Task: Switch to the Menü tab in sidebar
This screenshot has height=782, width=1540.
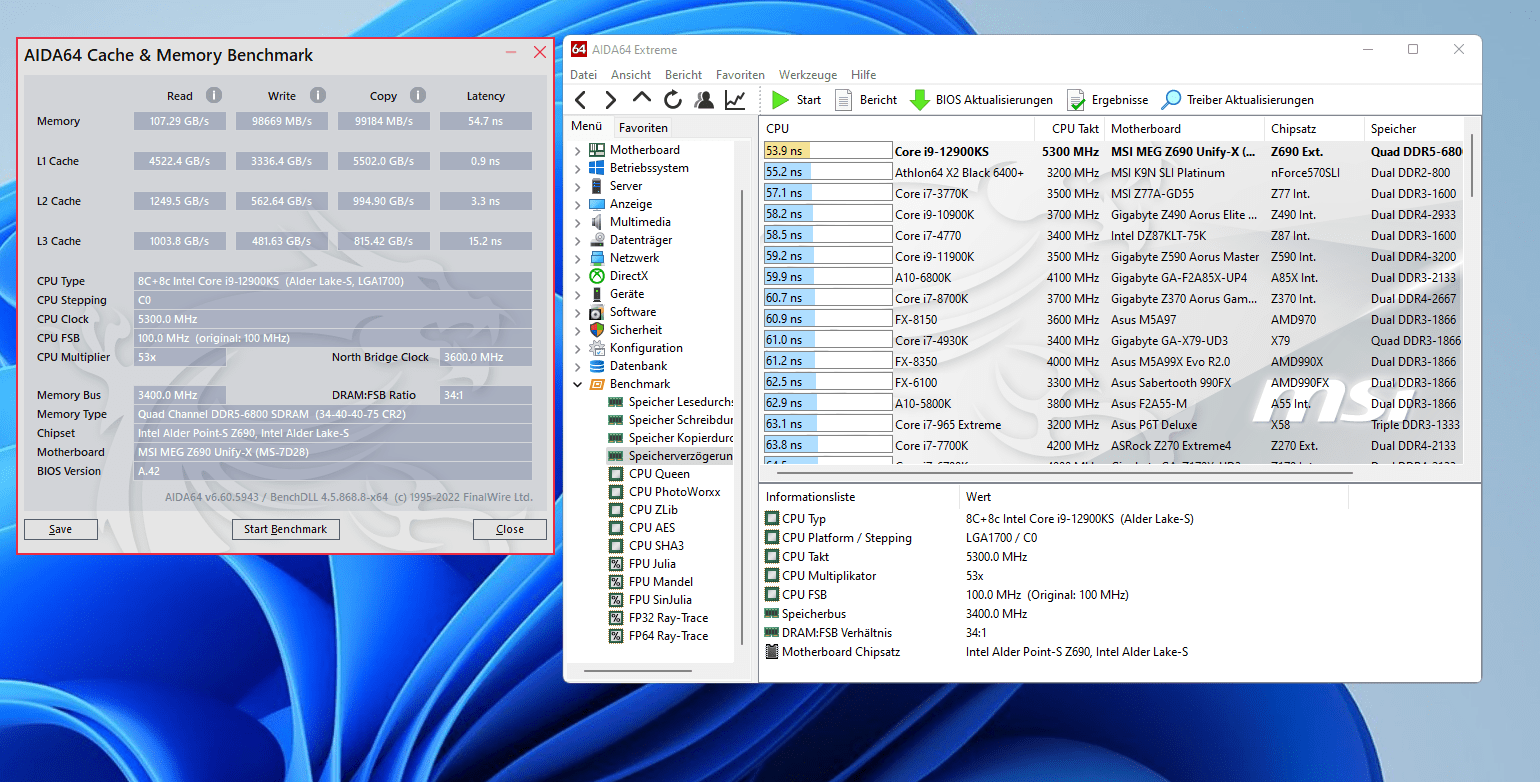Action: (587, 127)
